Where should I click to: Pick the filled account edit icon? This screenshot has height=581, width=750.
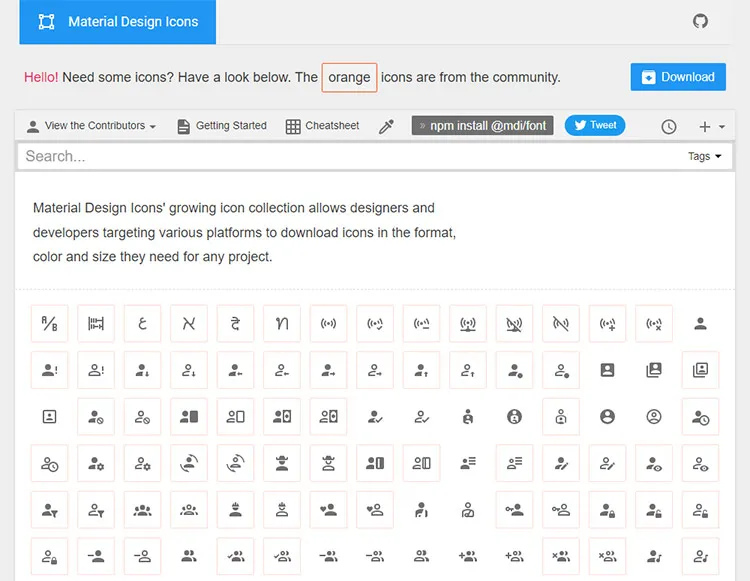point(561,463)
